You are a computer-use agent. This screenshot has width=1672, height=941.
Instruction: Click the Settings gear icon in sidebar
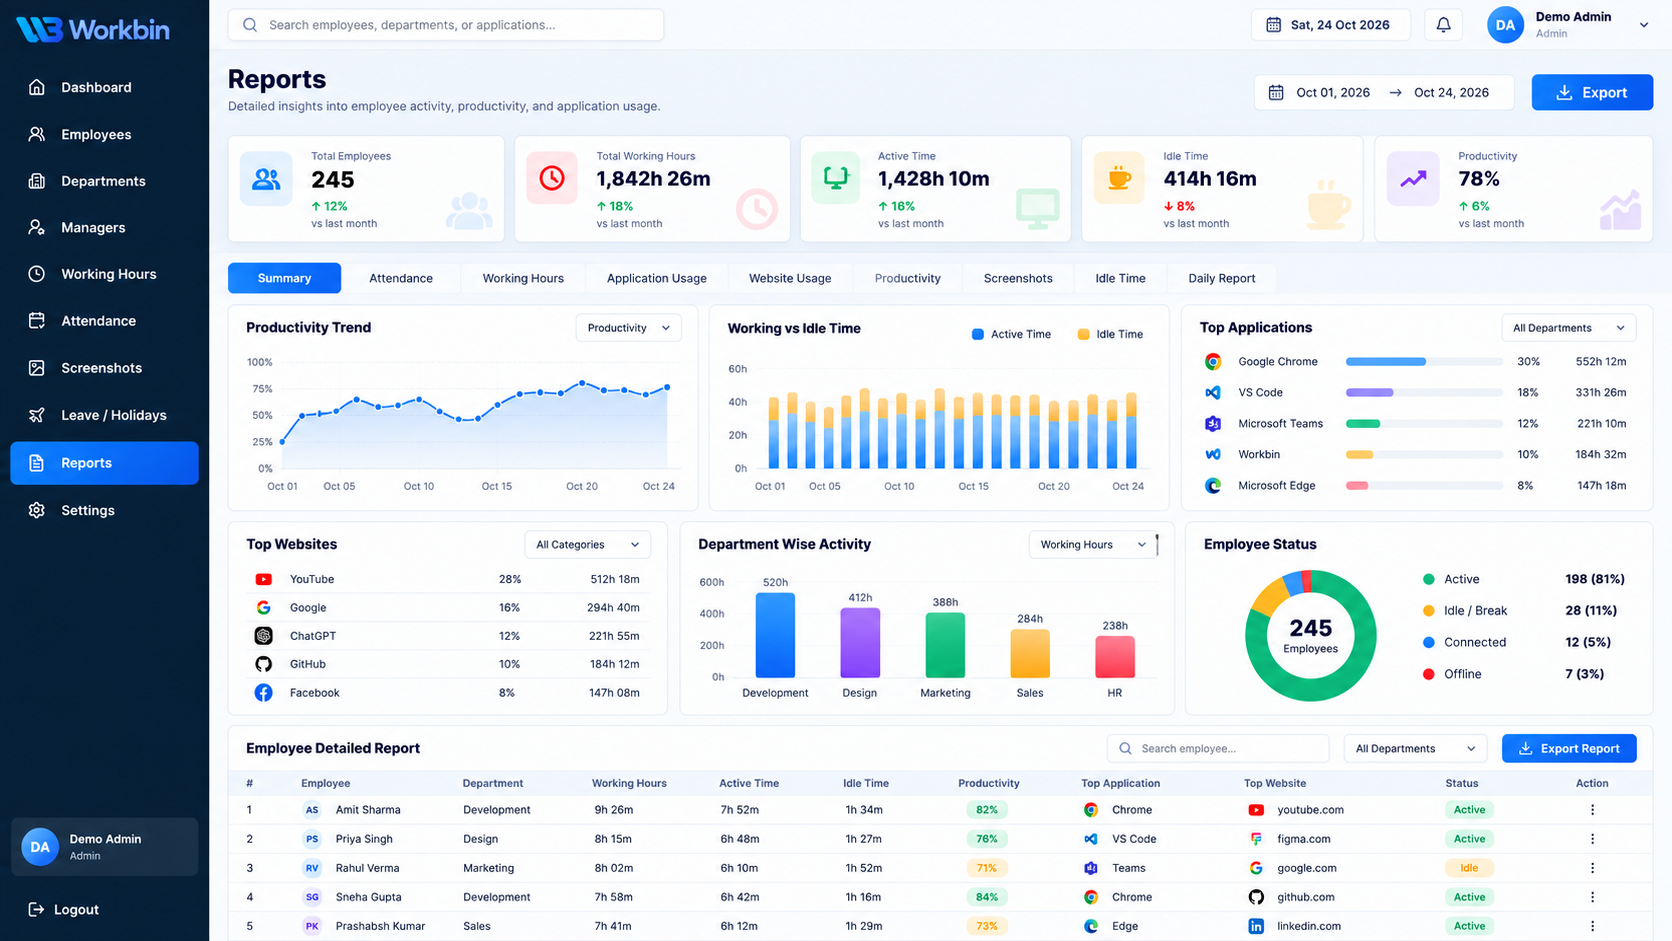coord(37,510)
